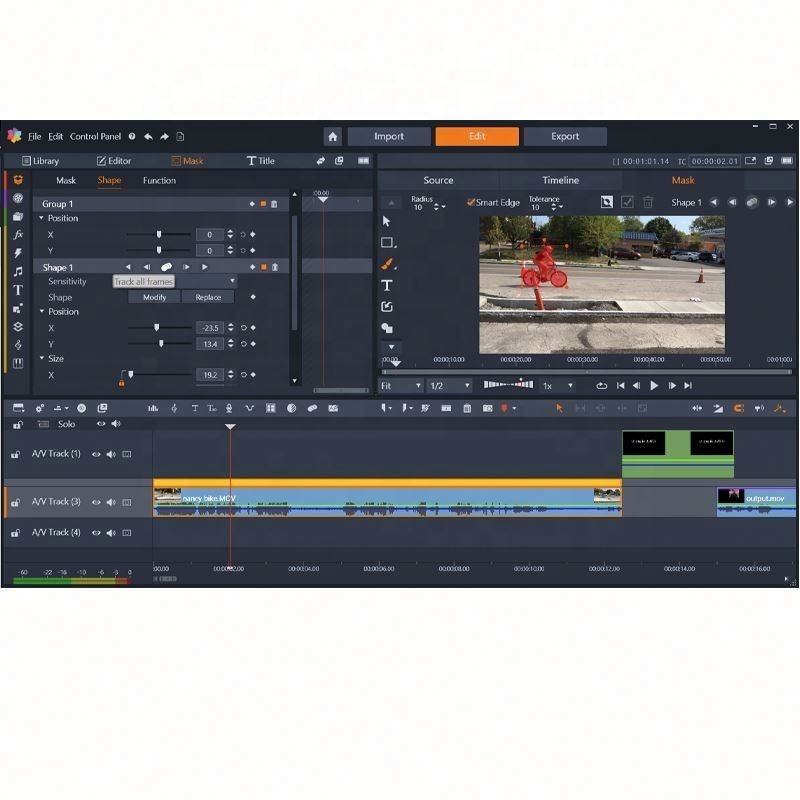Click the arrow selection tool in preview

[387, 221]
